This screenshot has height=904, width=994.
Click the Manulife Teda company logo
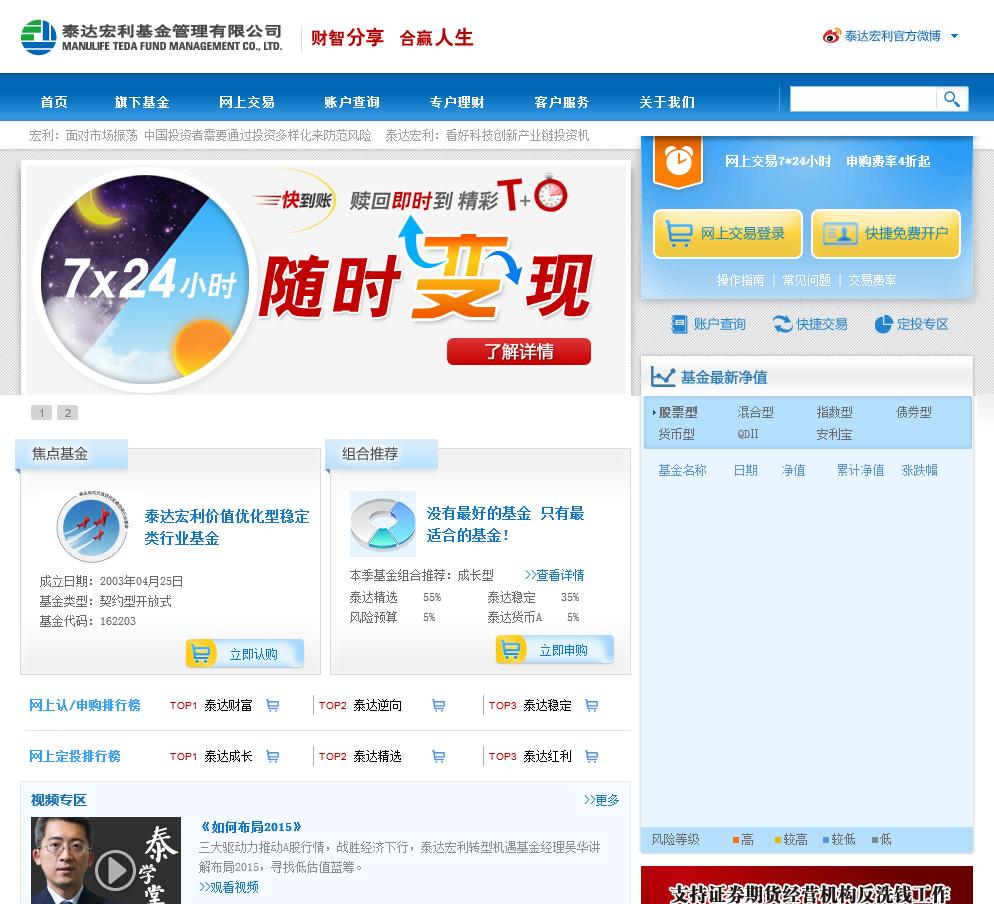[152, 37]
